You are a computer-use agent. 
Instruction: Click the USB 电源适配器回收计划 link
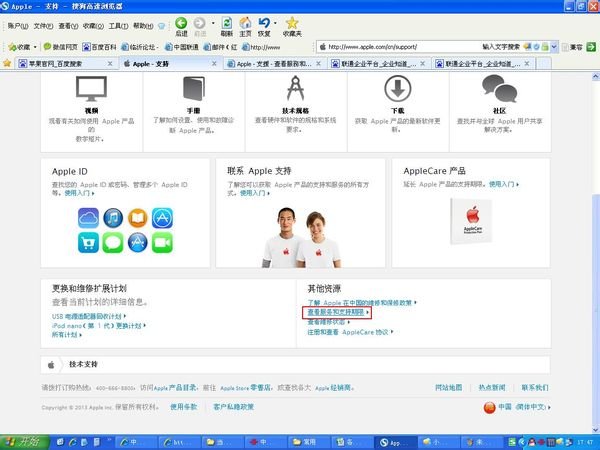click(x=87, y=316)
